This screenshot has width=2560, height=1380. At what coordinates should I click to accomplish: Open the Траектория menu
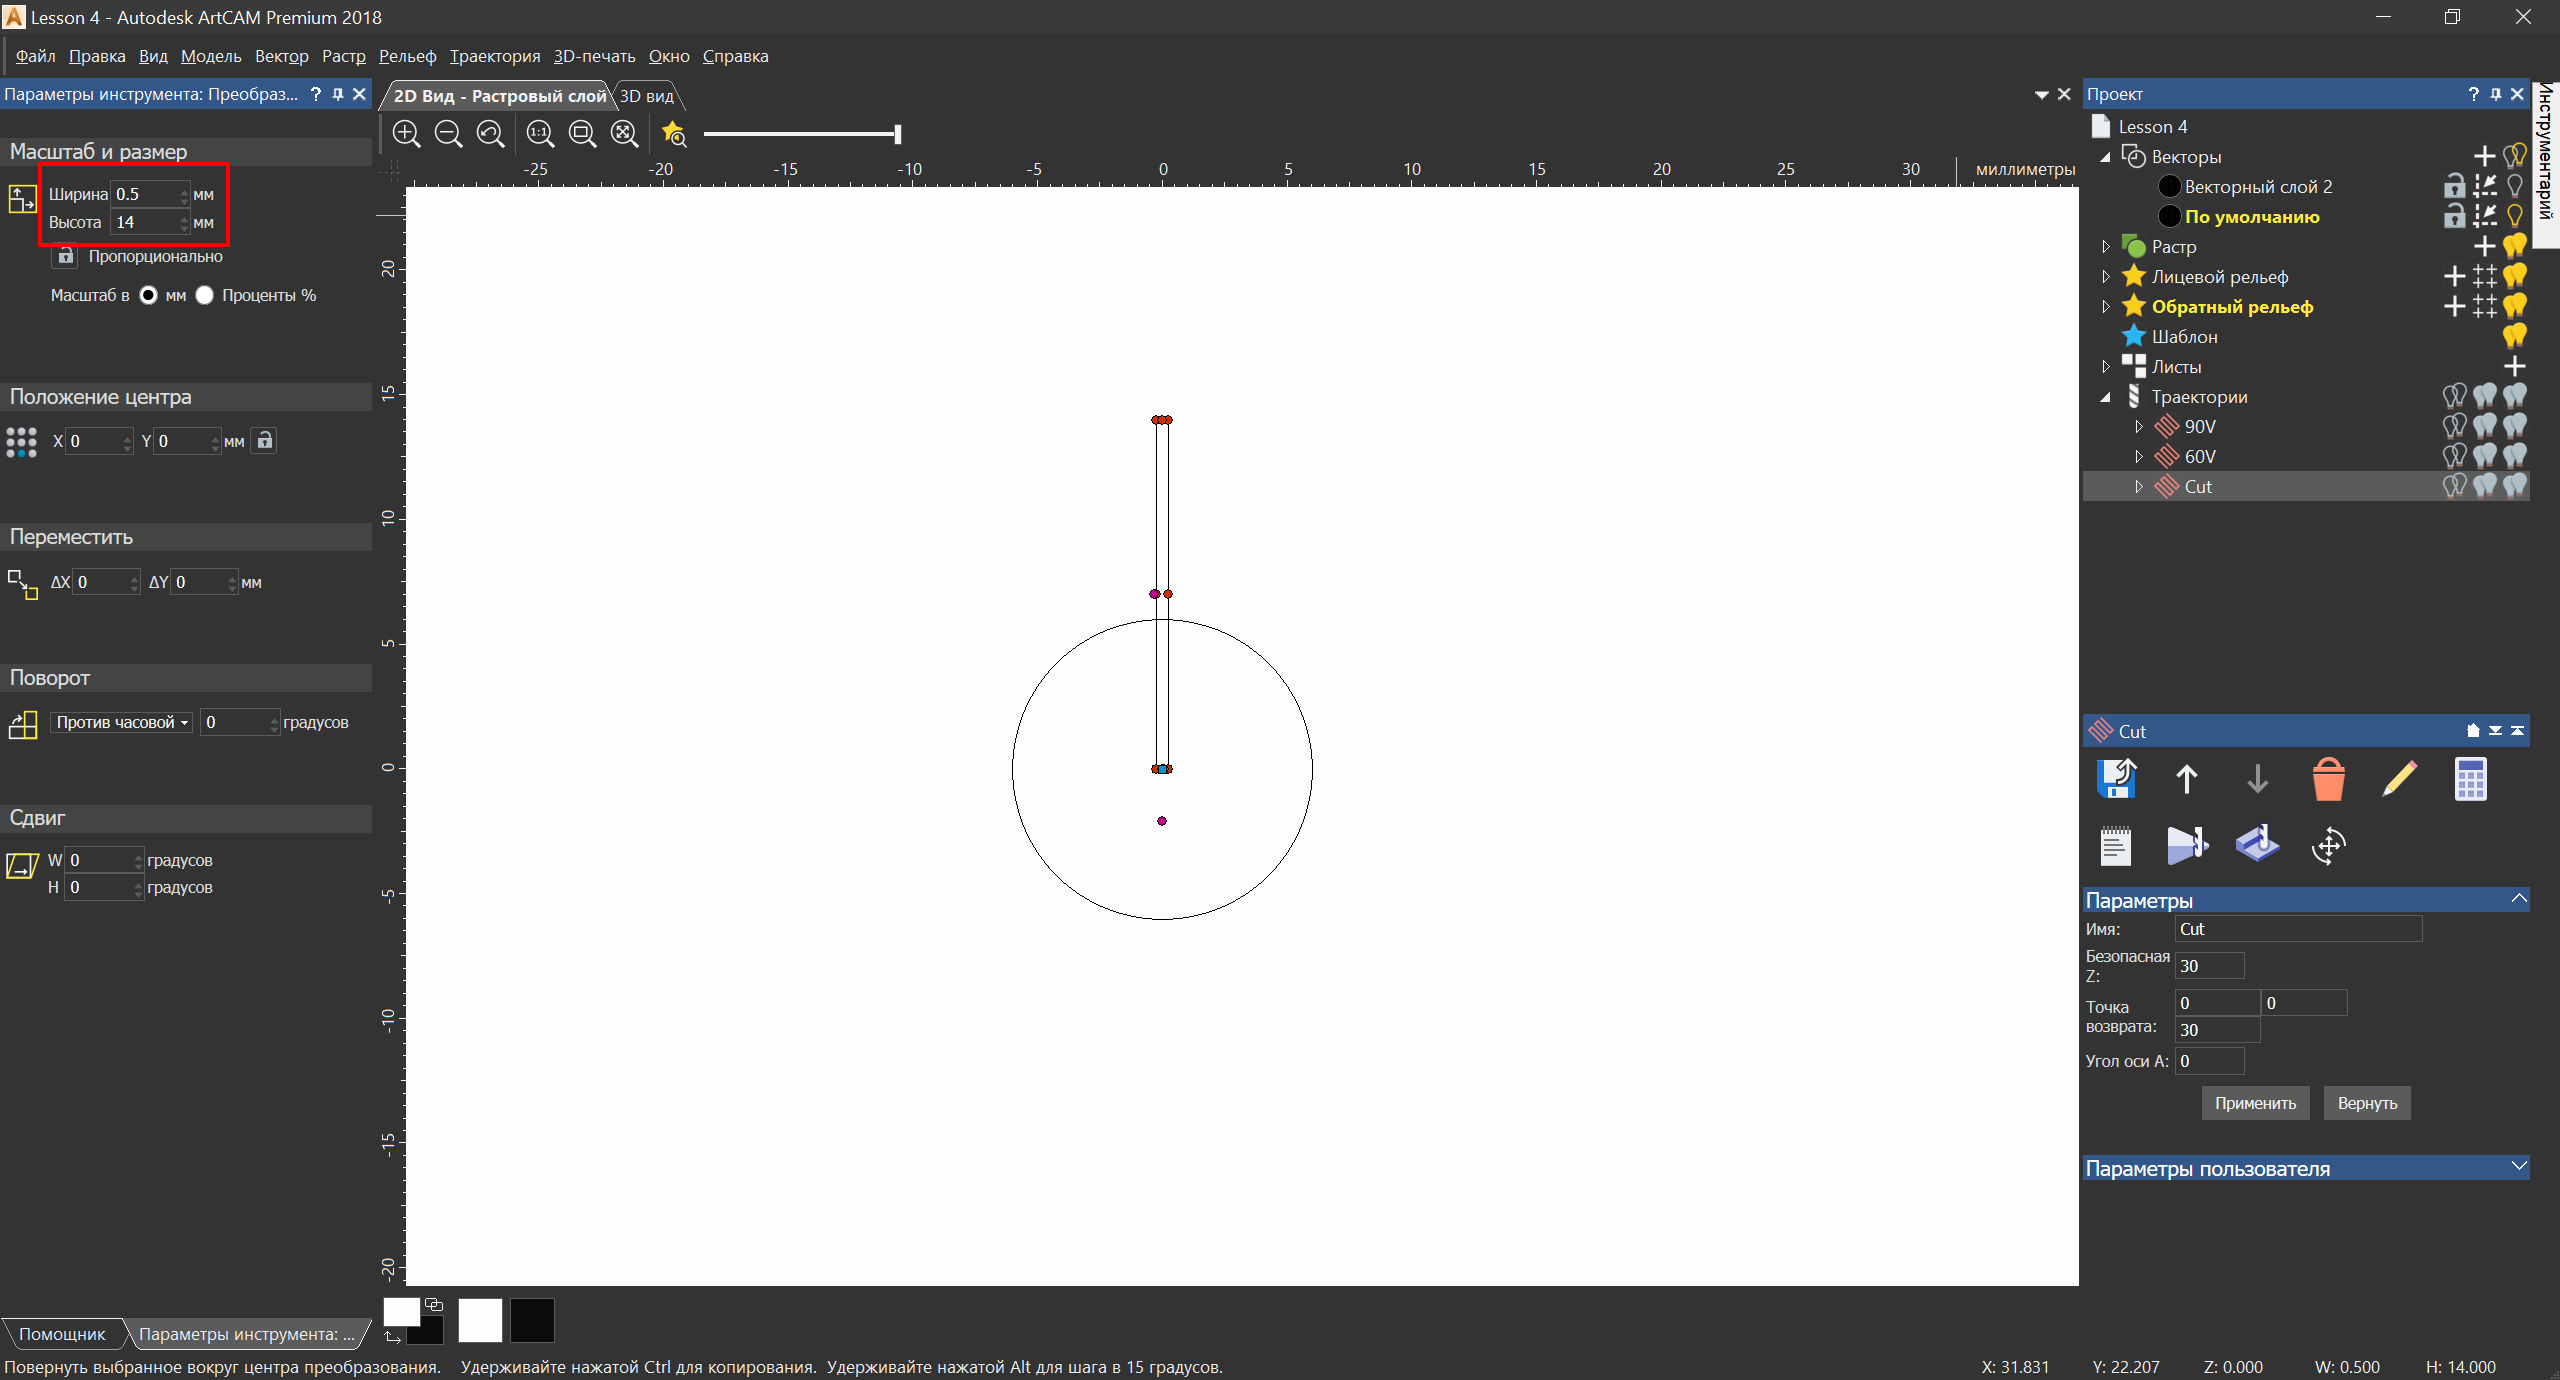(x=494, y=56)
